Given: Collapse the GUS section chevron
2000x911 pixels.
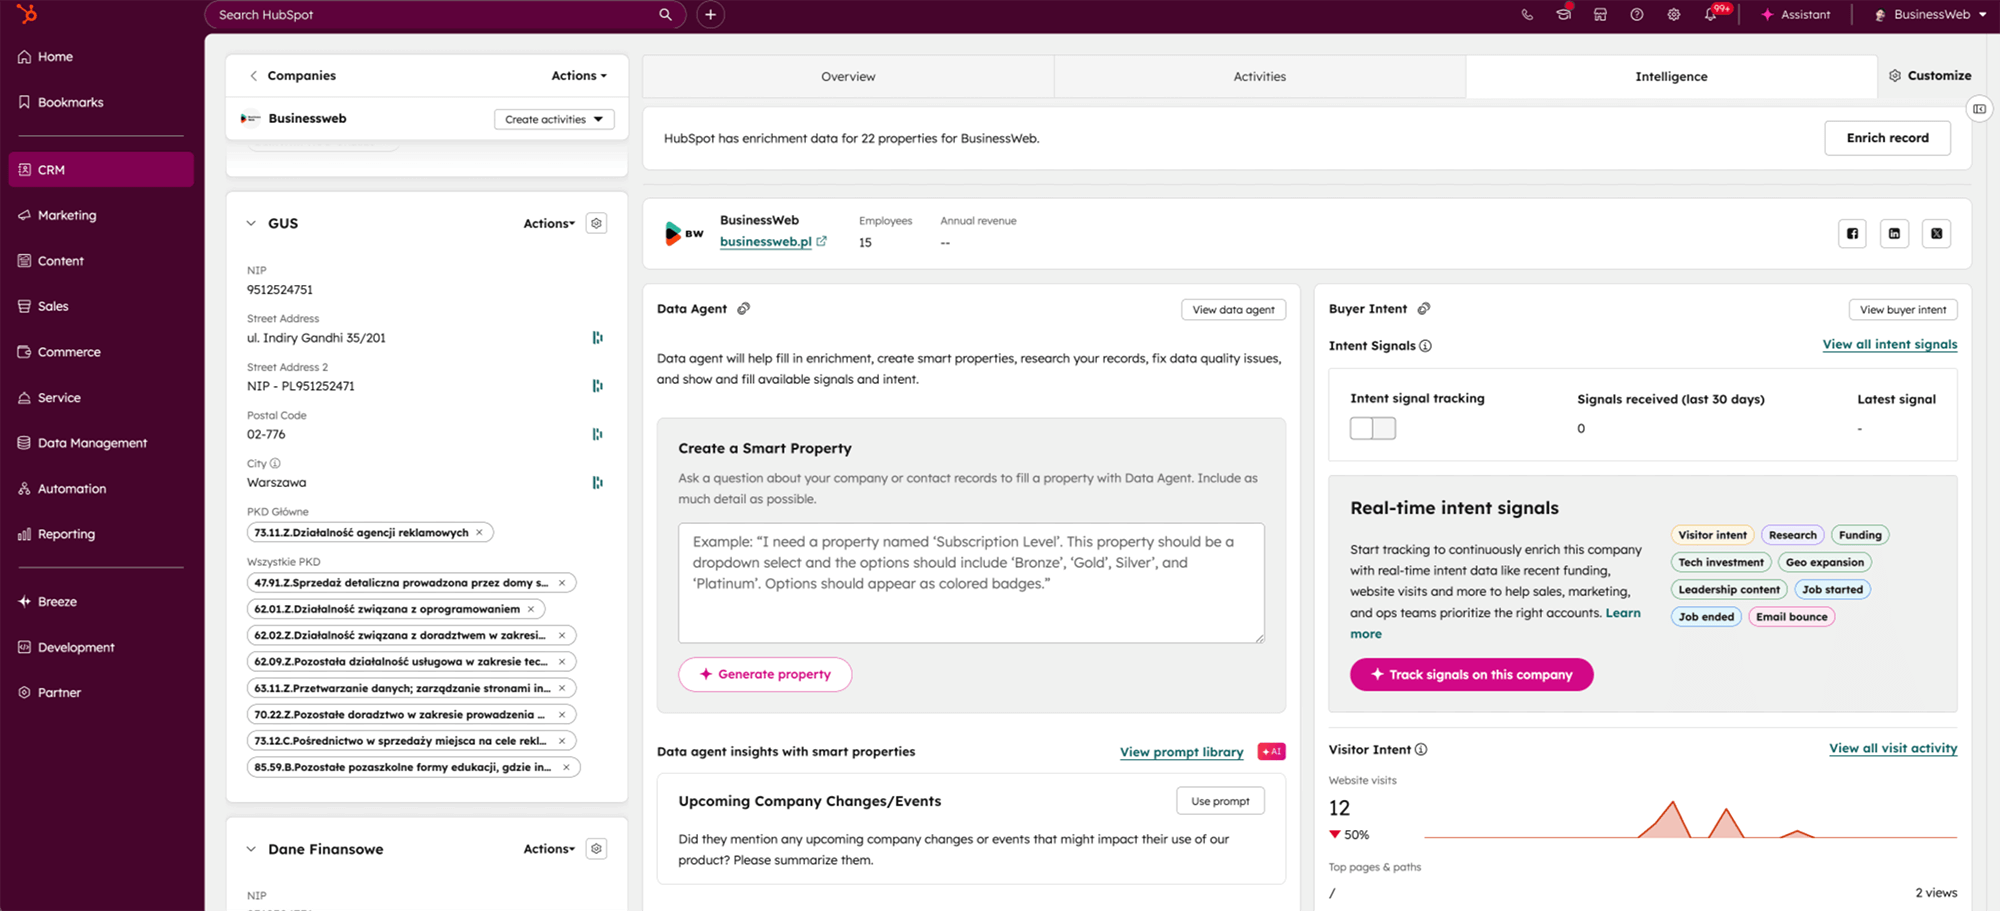Looking at the screenshot, I should [x=251, y=224].
